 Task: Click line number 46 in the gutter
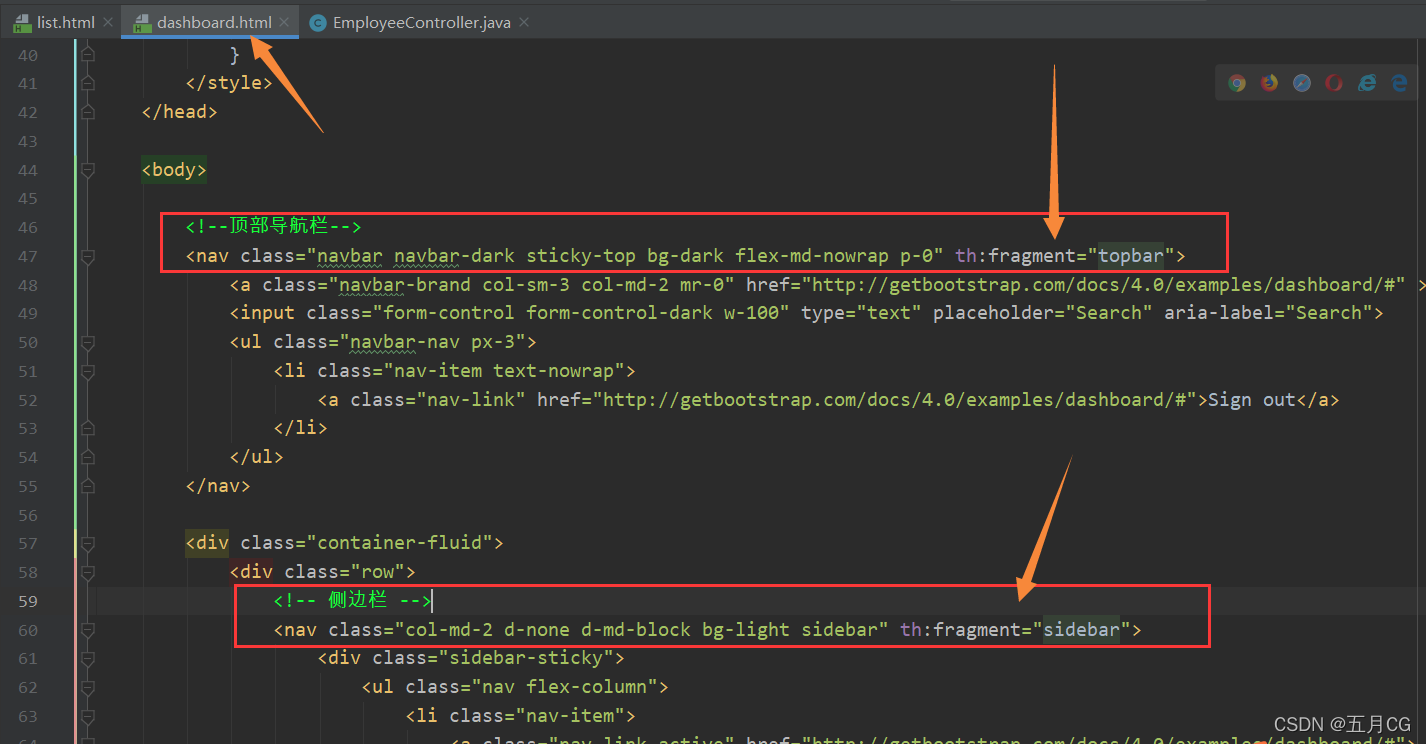[27, 227]
